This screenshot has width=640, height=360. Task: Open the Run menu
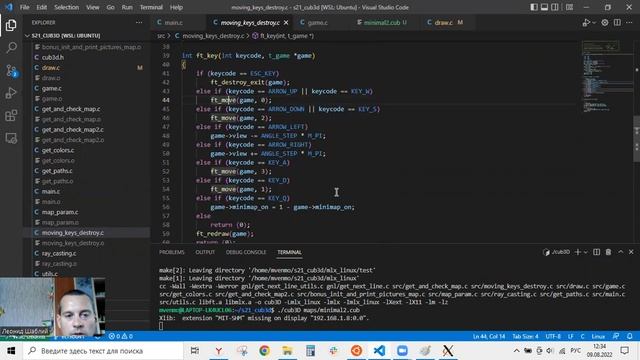127,7
